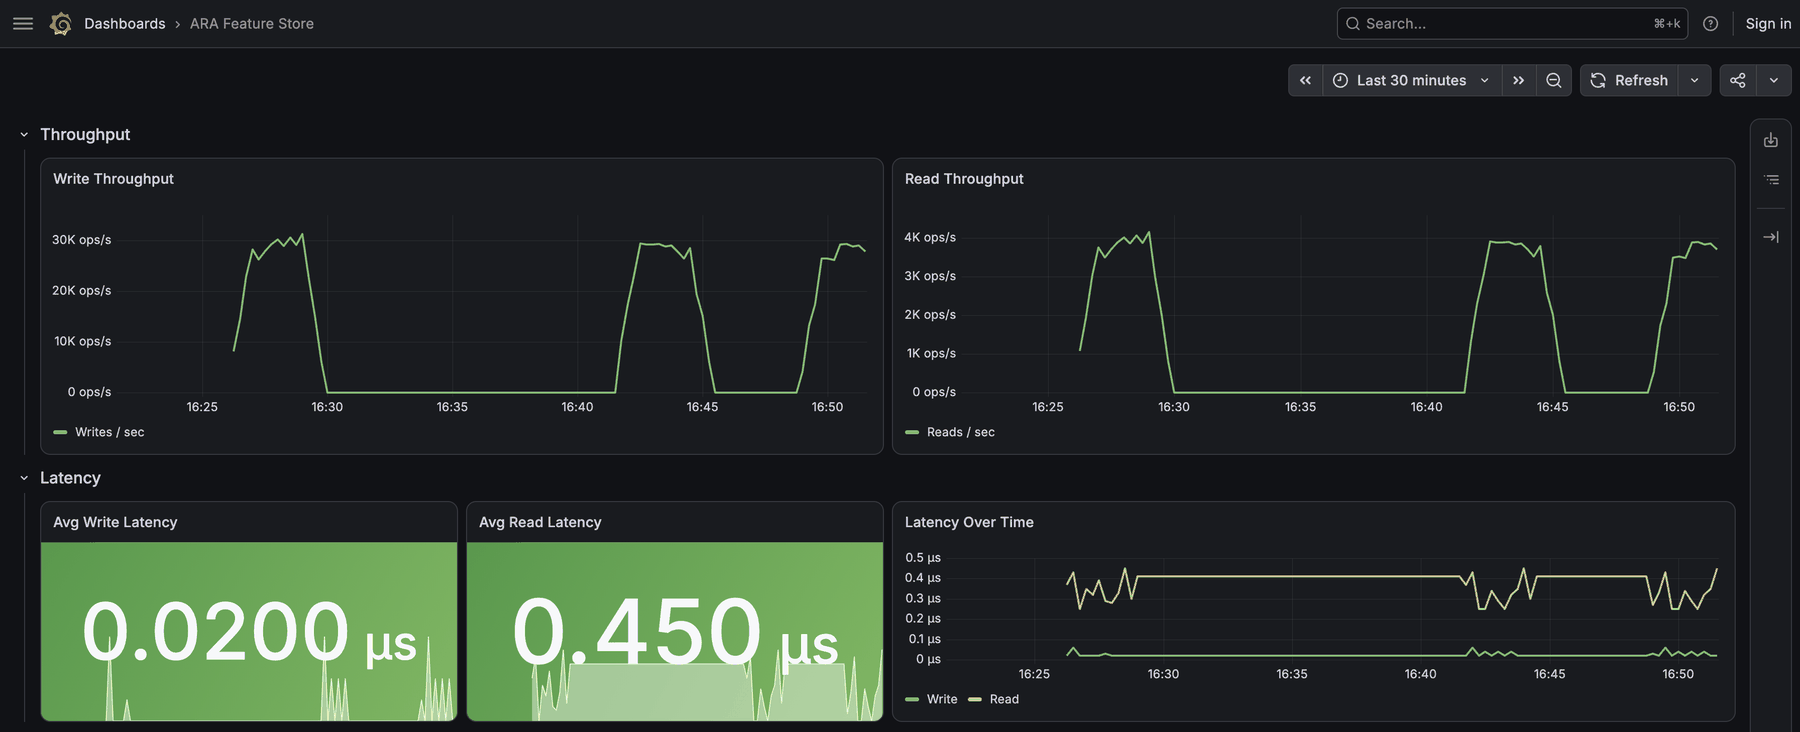The image size is (1800, 732).
Task: Click ARA Feature Store breadcrumb
Action: tap(252, 23)
